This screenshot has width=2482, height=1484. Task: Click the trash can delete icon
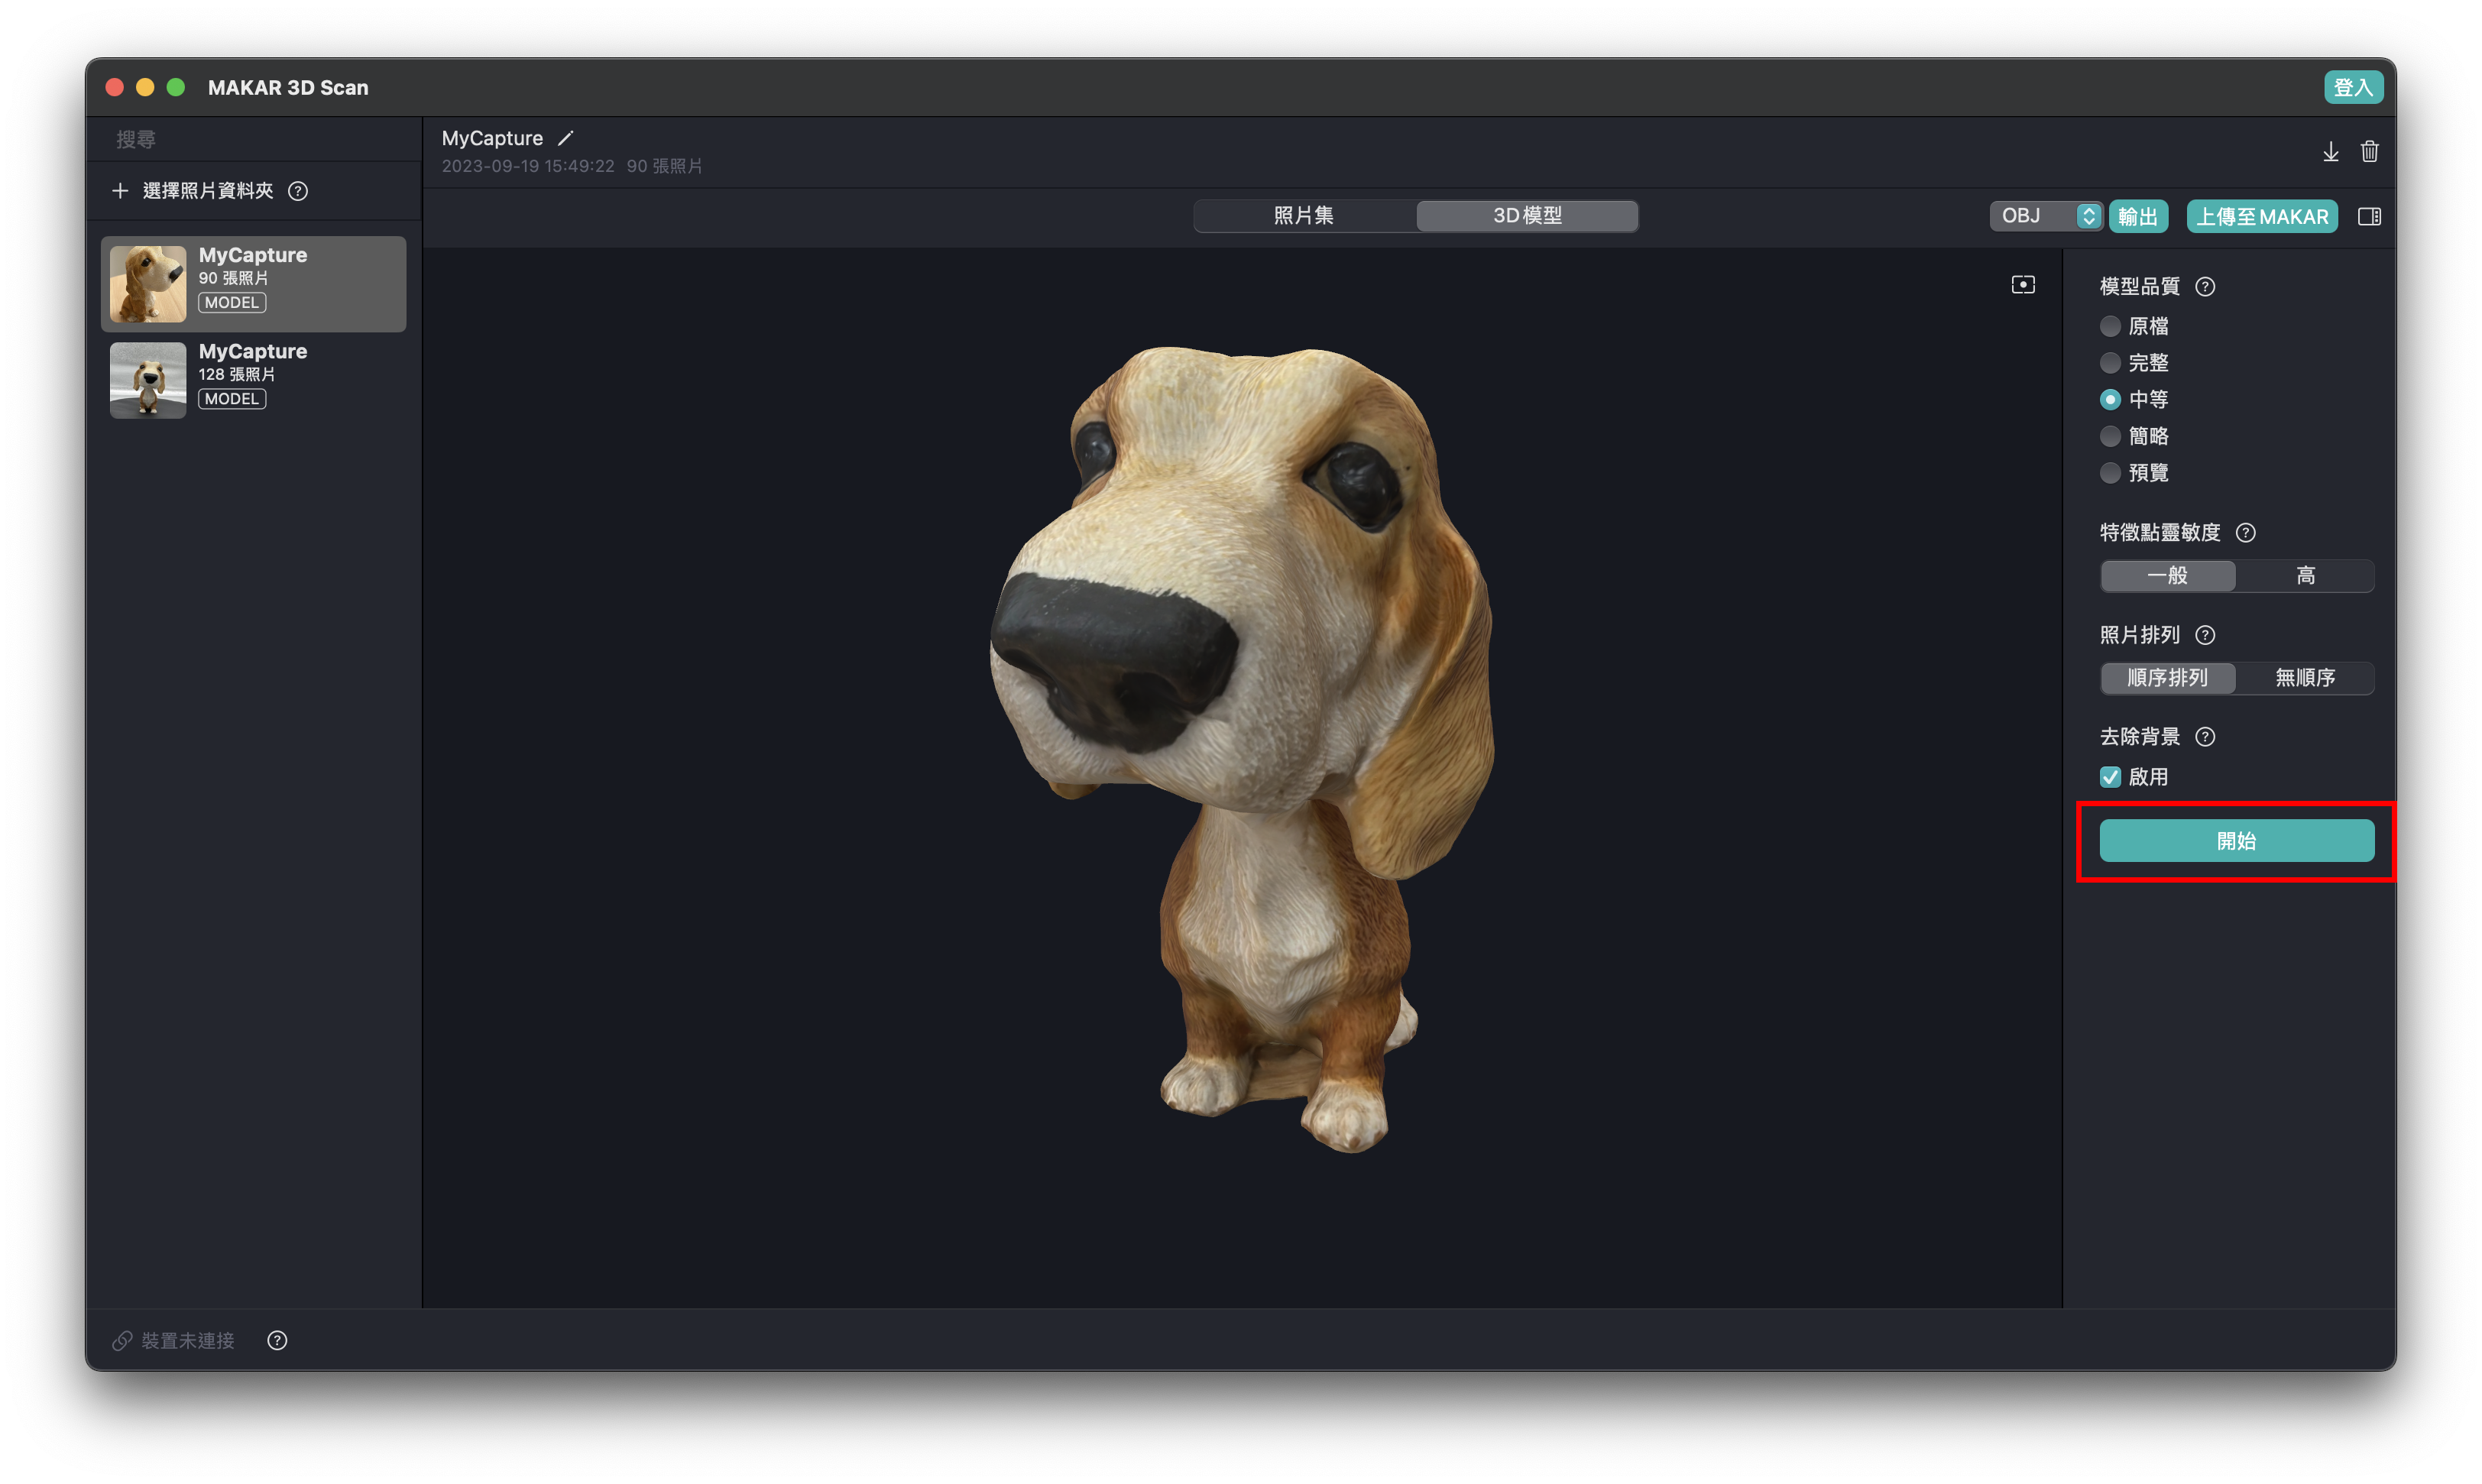(2369, 152)
